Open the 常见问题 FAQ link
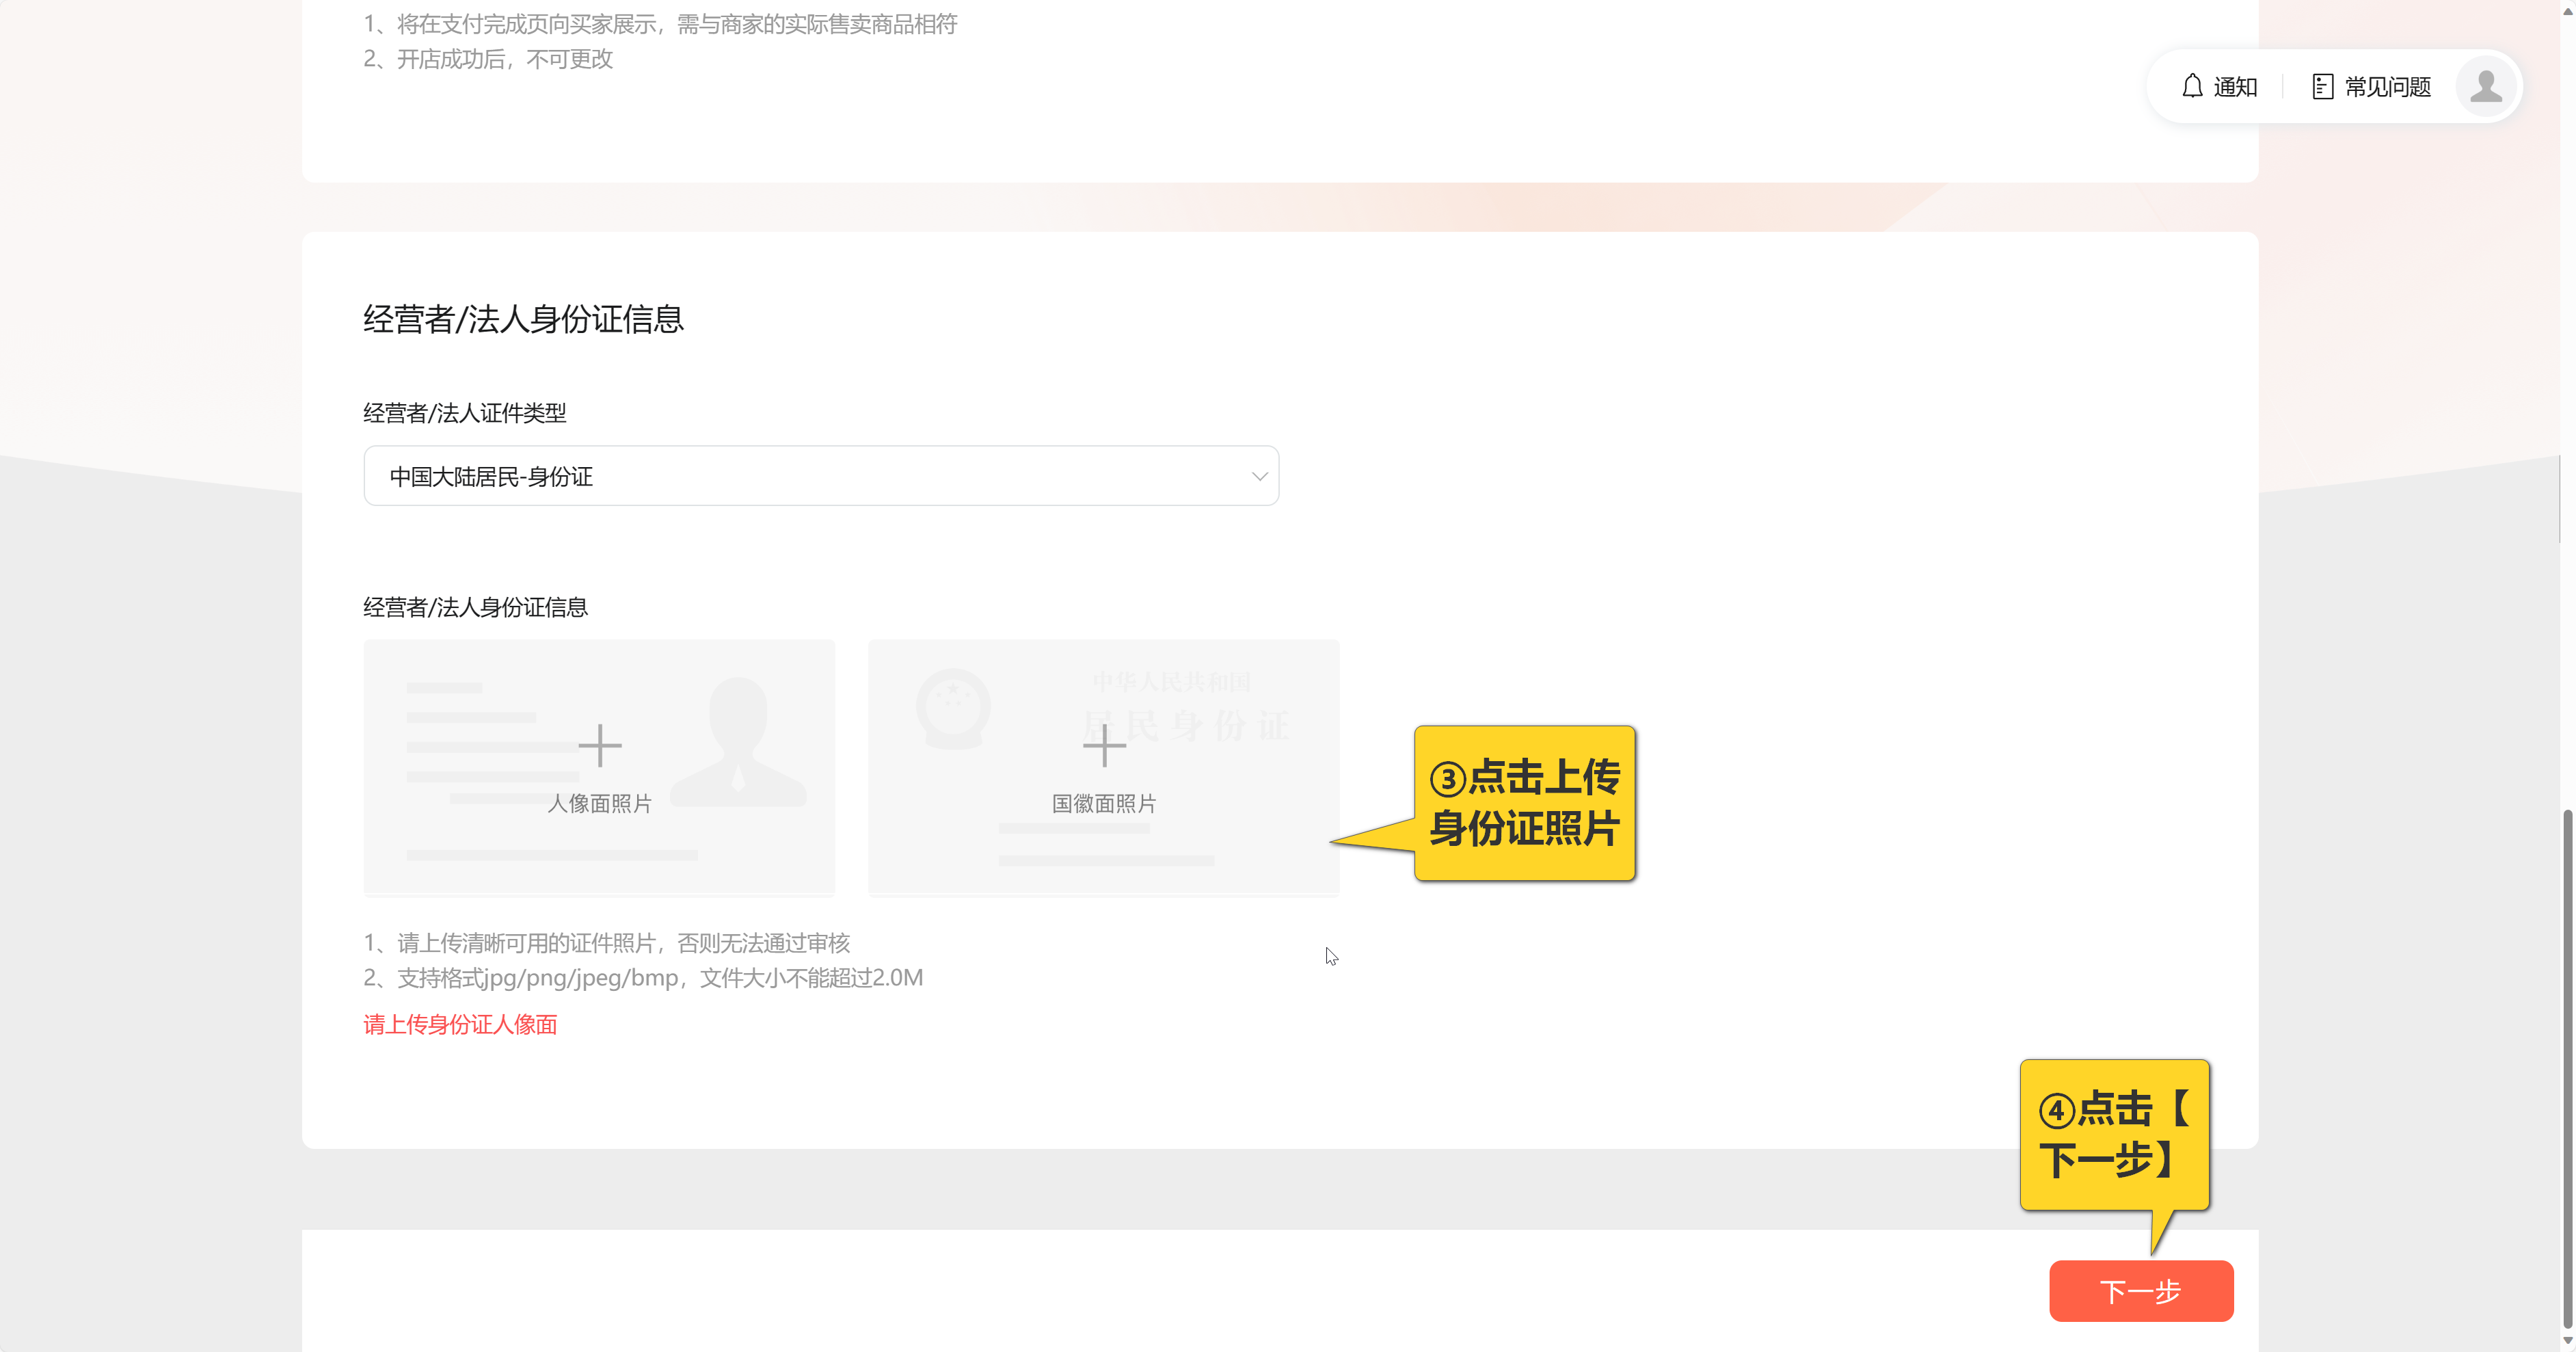This screenshot has width=2576, height=1352. (x=2387, y=87)
